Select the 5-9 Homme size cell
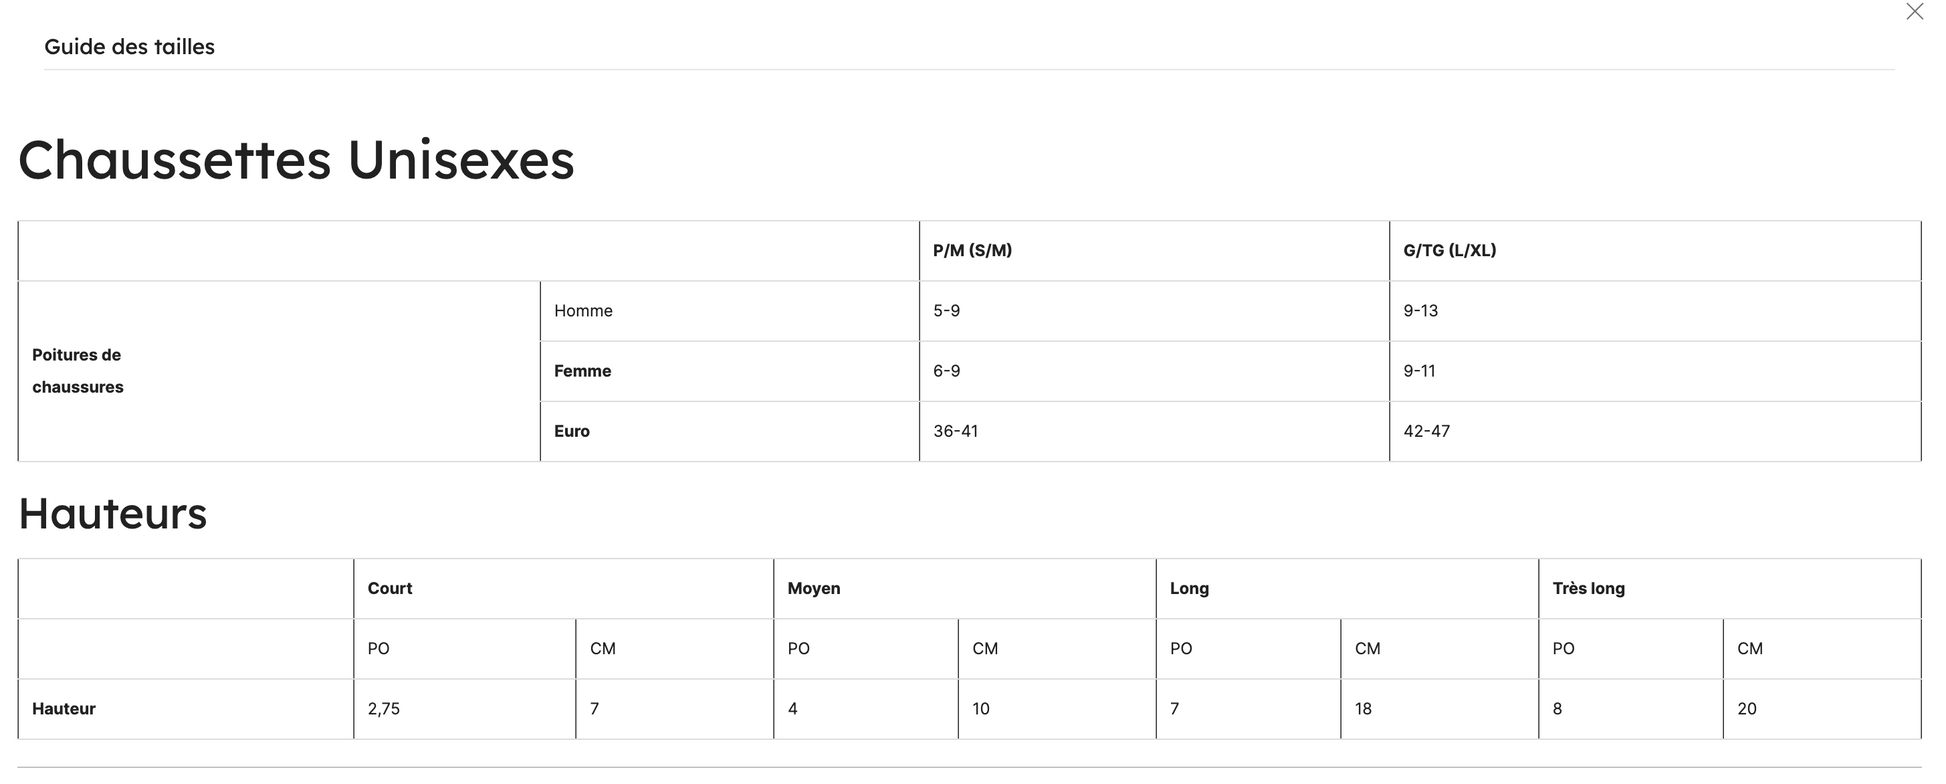 point(946,311)
